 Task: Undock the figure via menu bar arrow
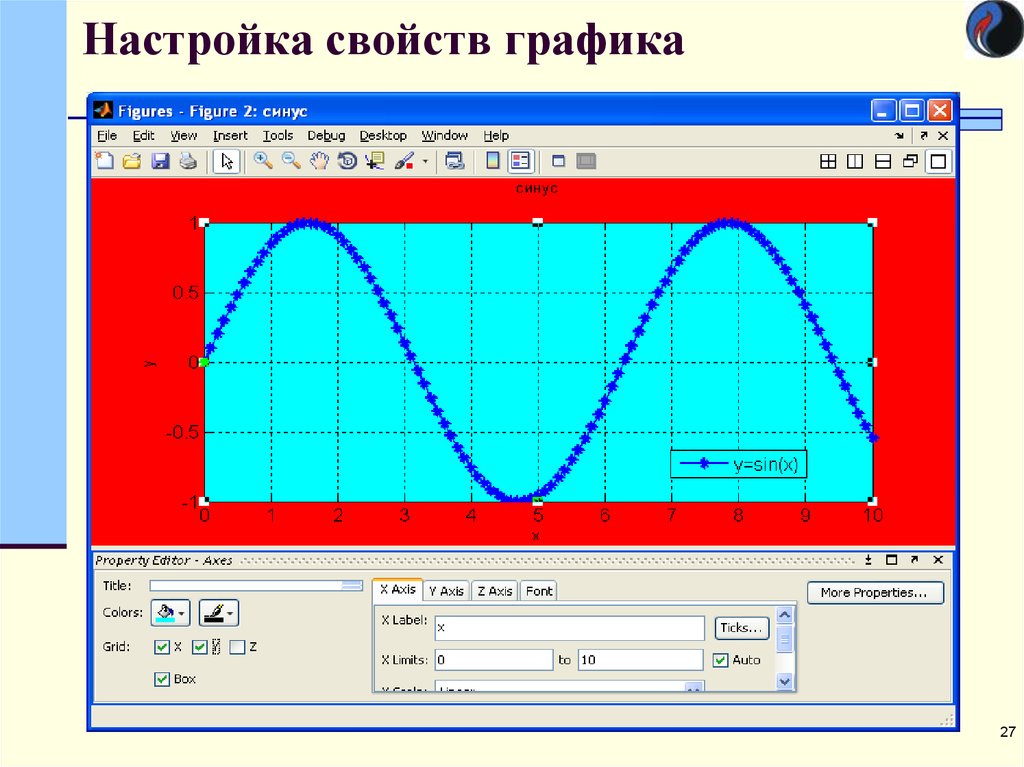(x=923, y=136)
